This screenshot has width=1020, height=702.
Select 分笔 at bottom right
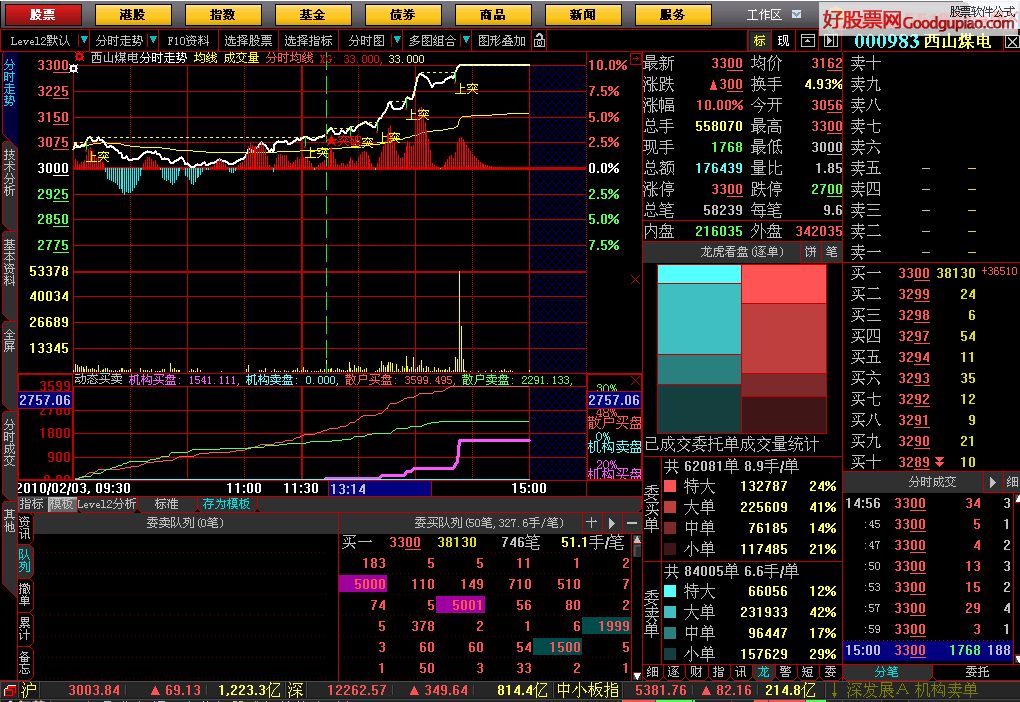887,671
